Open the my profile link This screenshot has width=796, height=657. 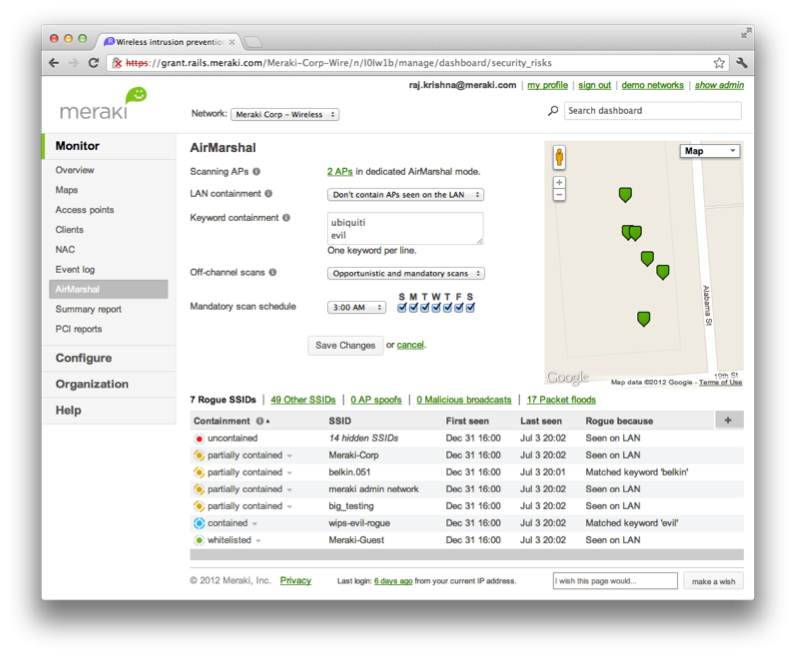547,85
